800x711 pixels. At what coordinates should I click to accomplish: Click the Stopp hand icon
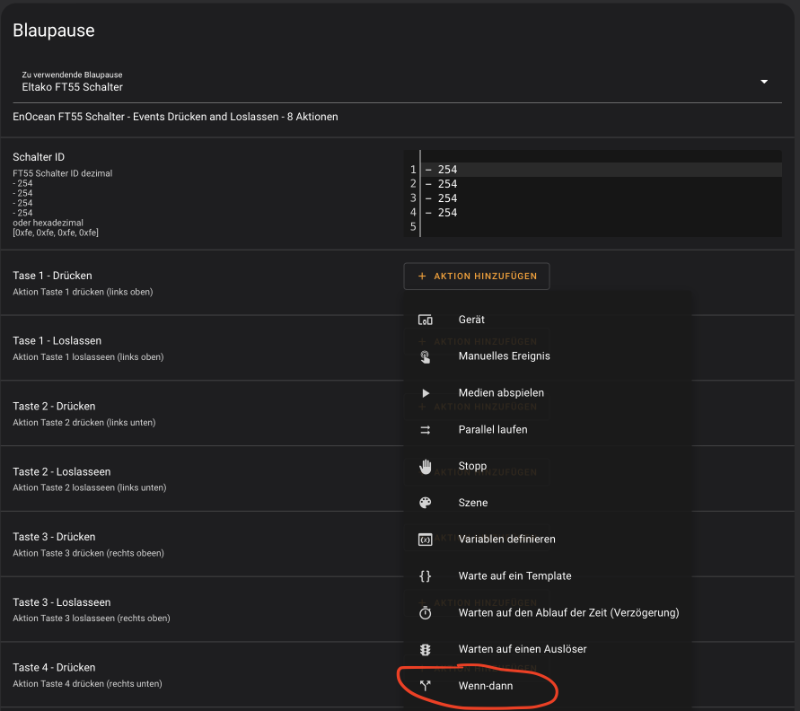click(x=425, y=466)
